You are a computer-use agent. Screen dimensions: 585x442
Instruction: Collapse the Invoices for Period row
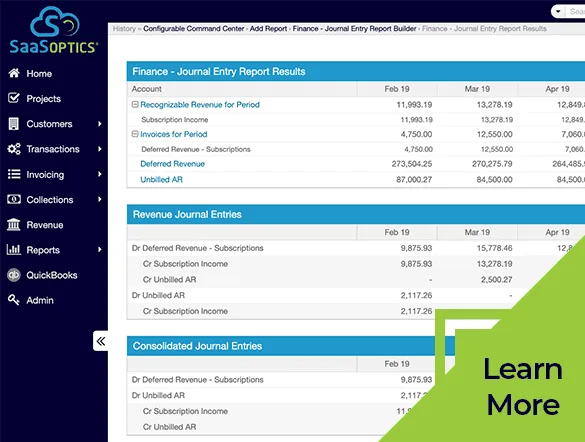coord(135,134)
